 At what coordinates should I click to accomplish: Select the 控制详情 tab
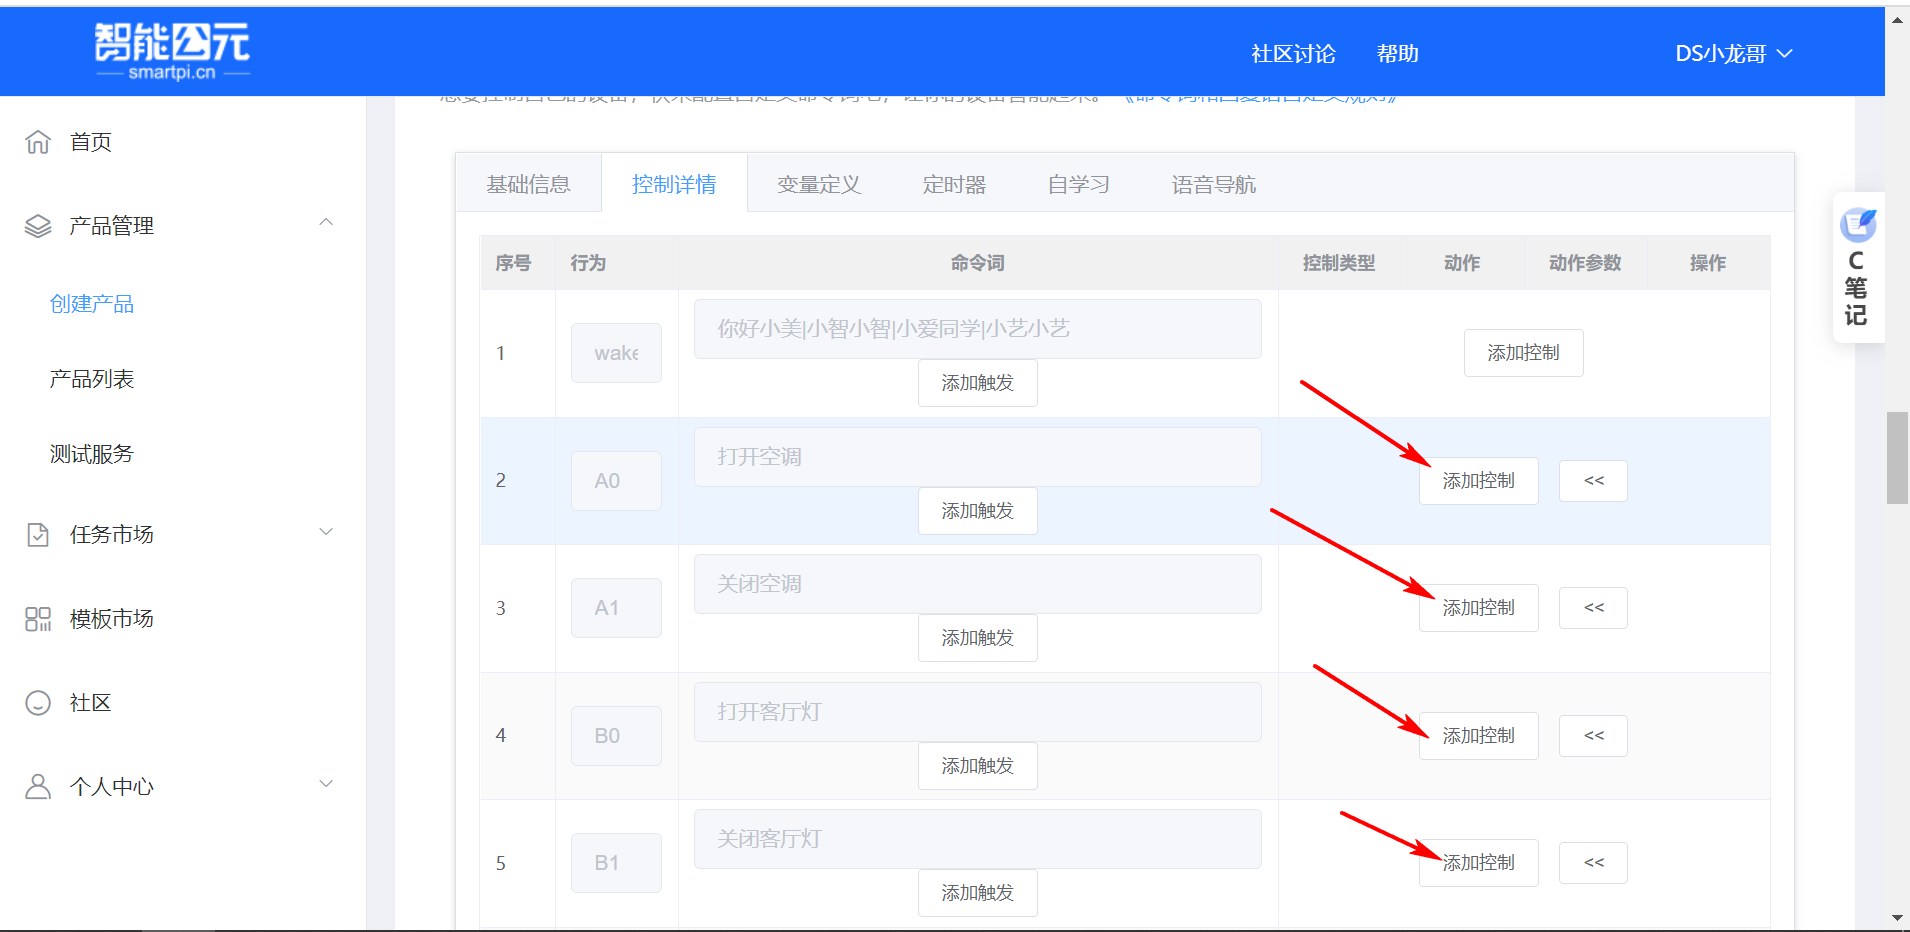[x=674, y=184]
